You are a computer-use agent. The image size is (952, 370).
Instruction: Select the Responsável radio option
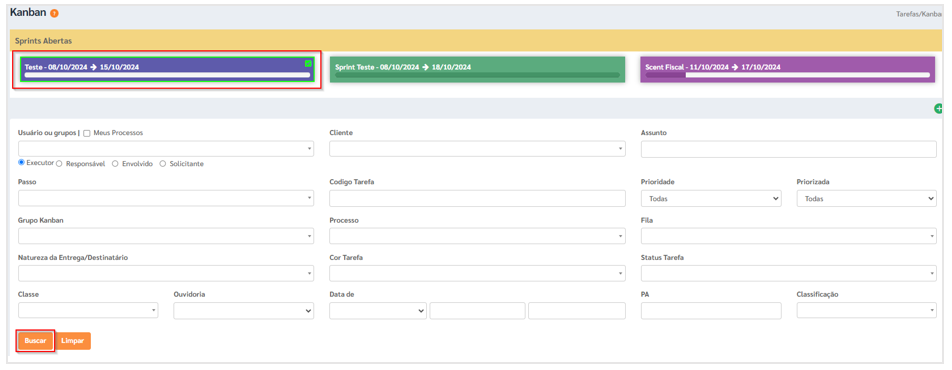tap(60, 163)
